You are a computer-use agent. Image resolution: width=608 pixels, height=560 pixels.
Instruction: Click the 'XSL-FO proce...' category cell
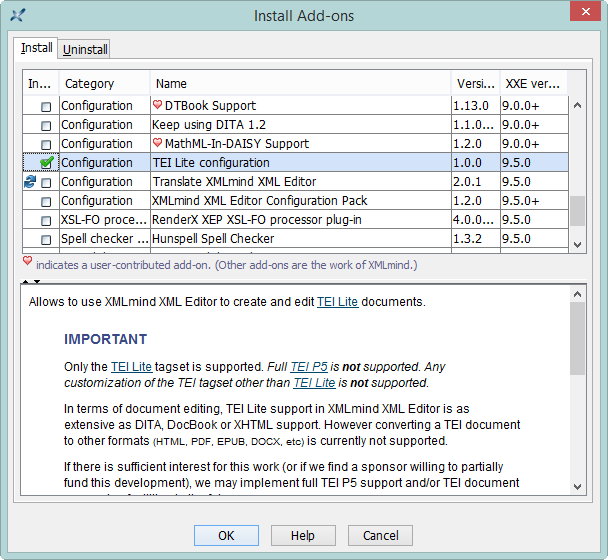[x=104, y=220]
